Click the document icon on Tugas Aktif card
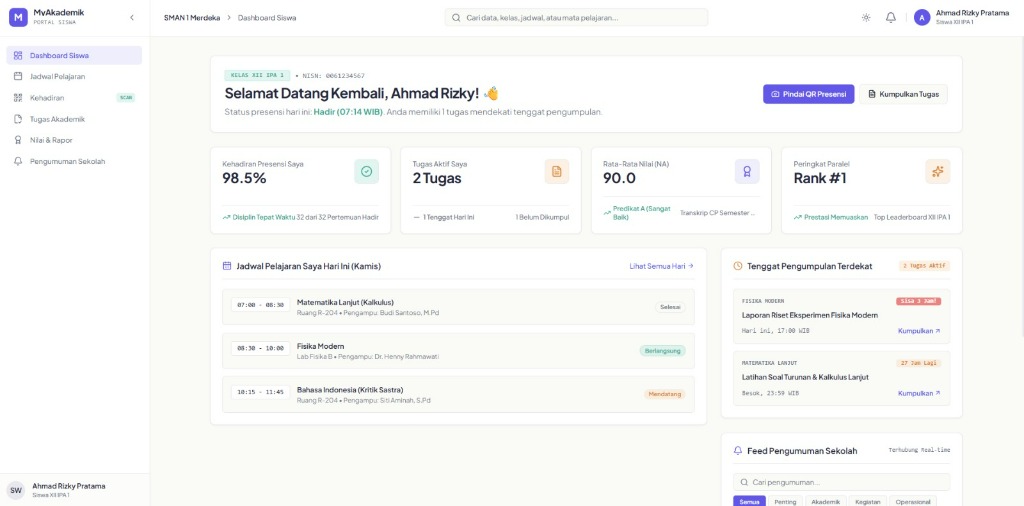This screenshot has width=1024, height=506. point(556,171)
